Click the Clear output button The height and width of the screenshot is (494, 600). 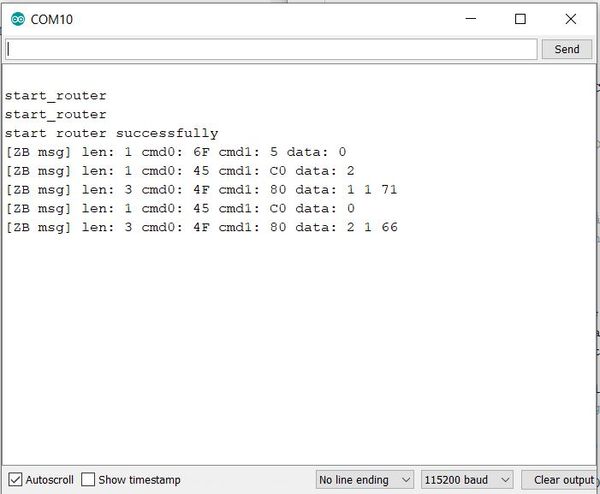click(x=560, y=479)
